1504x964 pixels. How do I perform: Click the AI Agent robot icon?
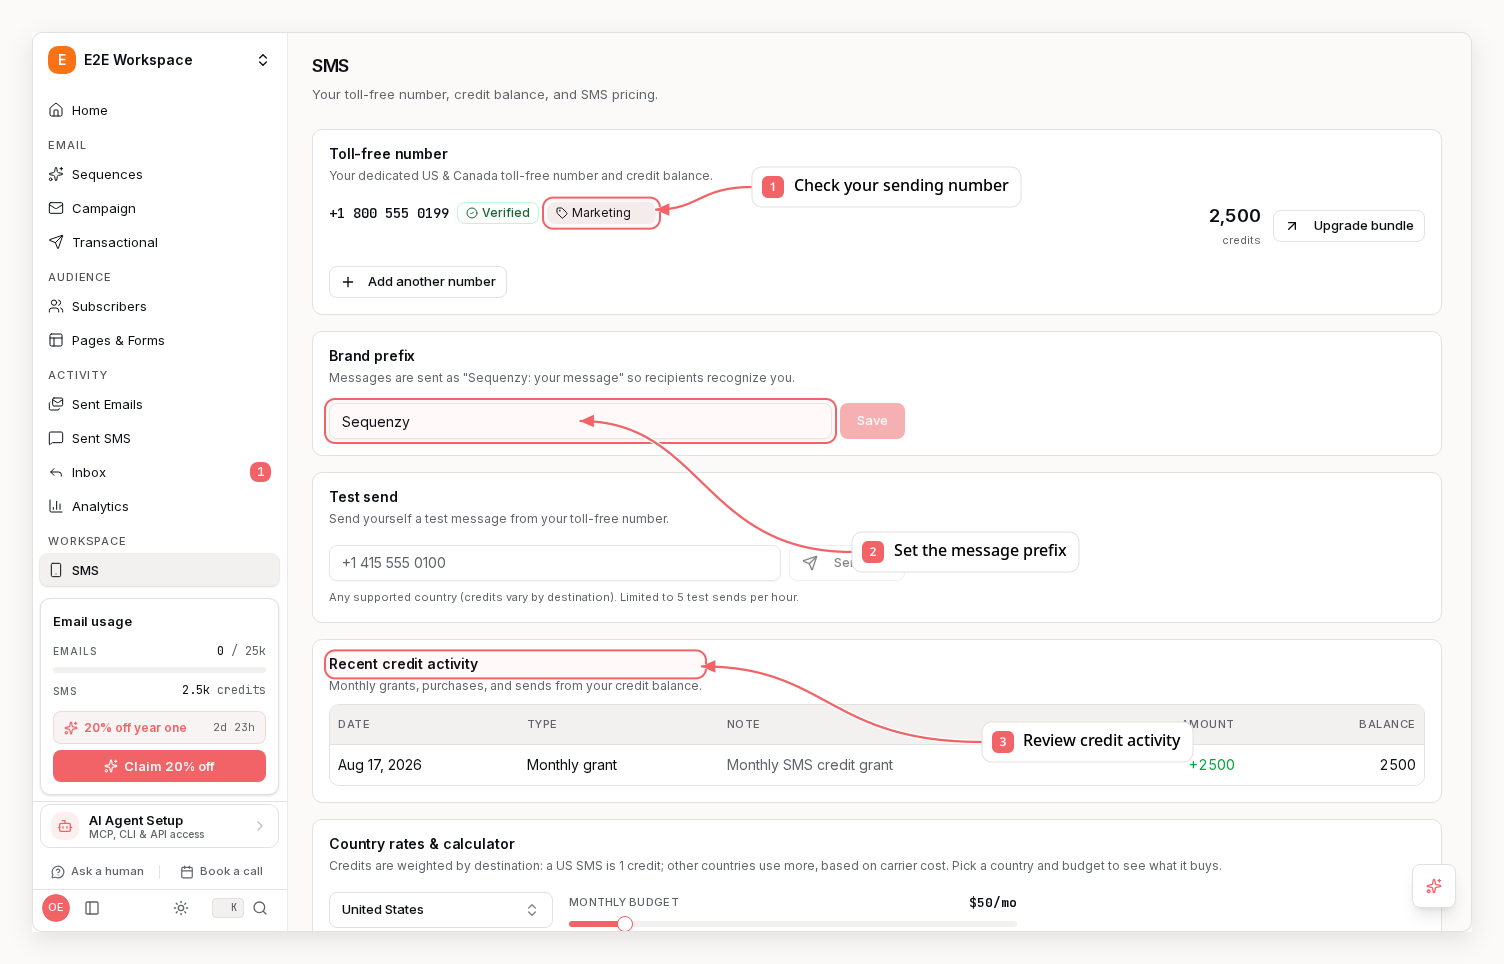65,826
